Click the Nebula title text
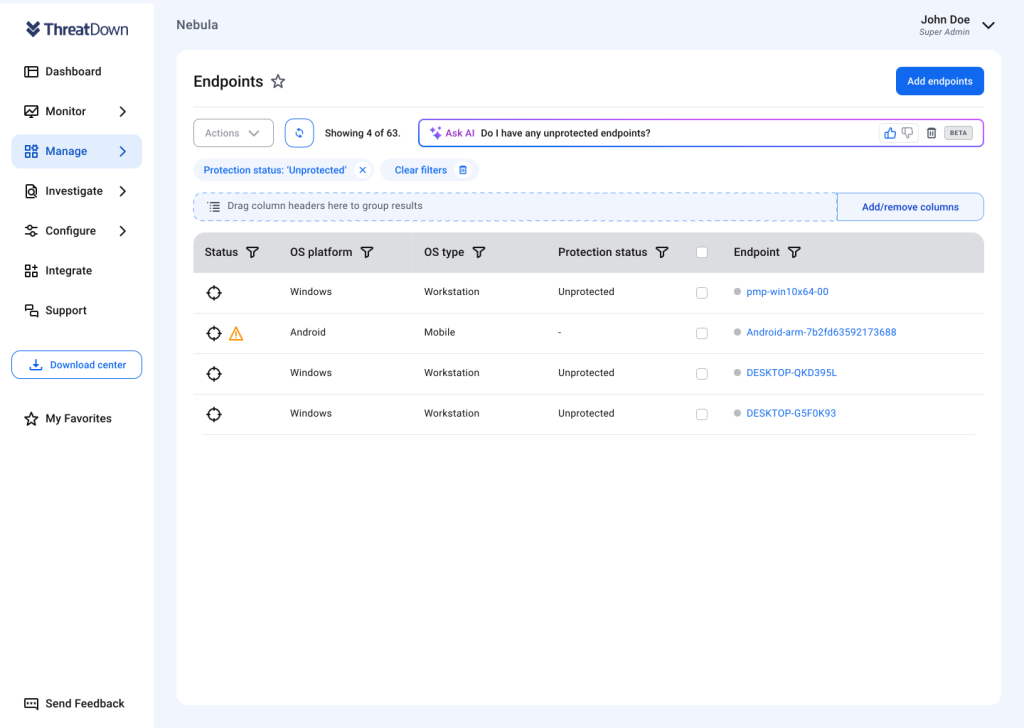Screen dimensions: 1024x728 point(197,25)
